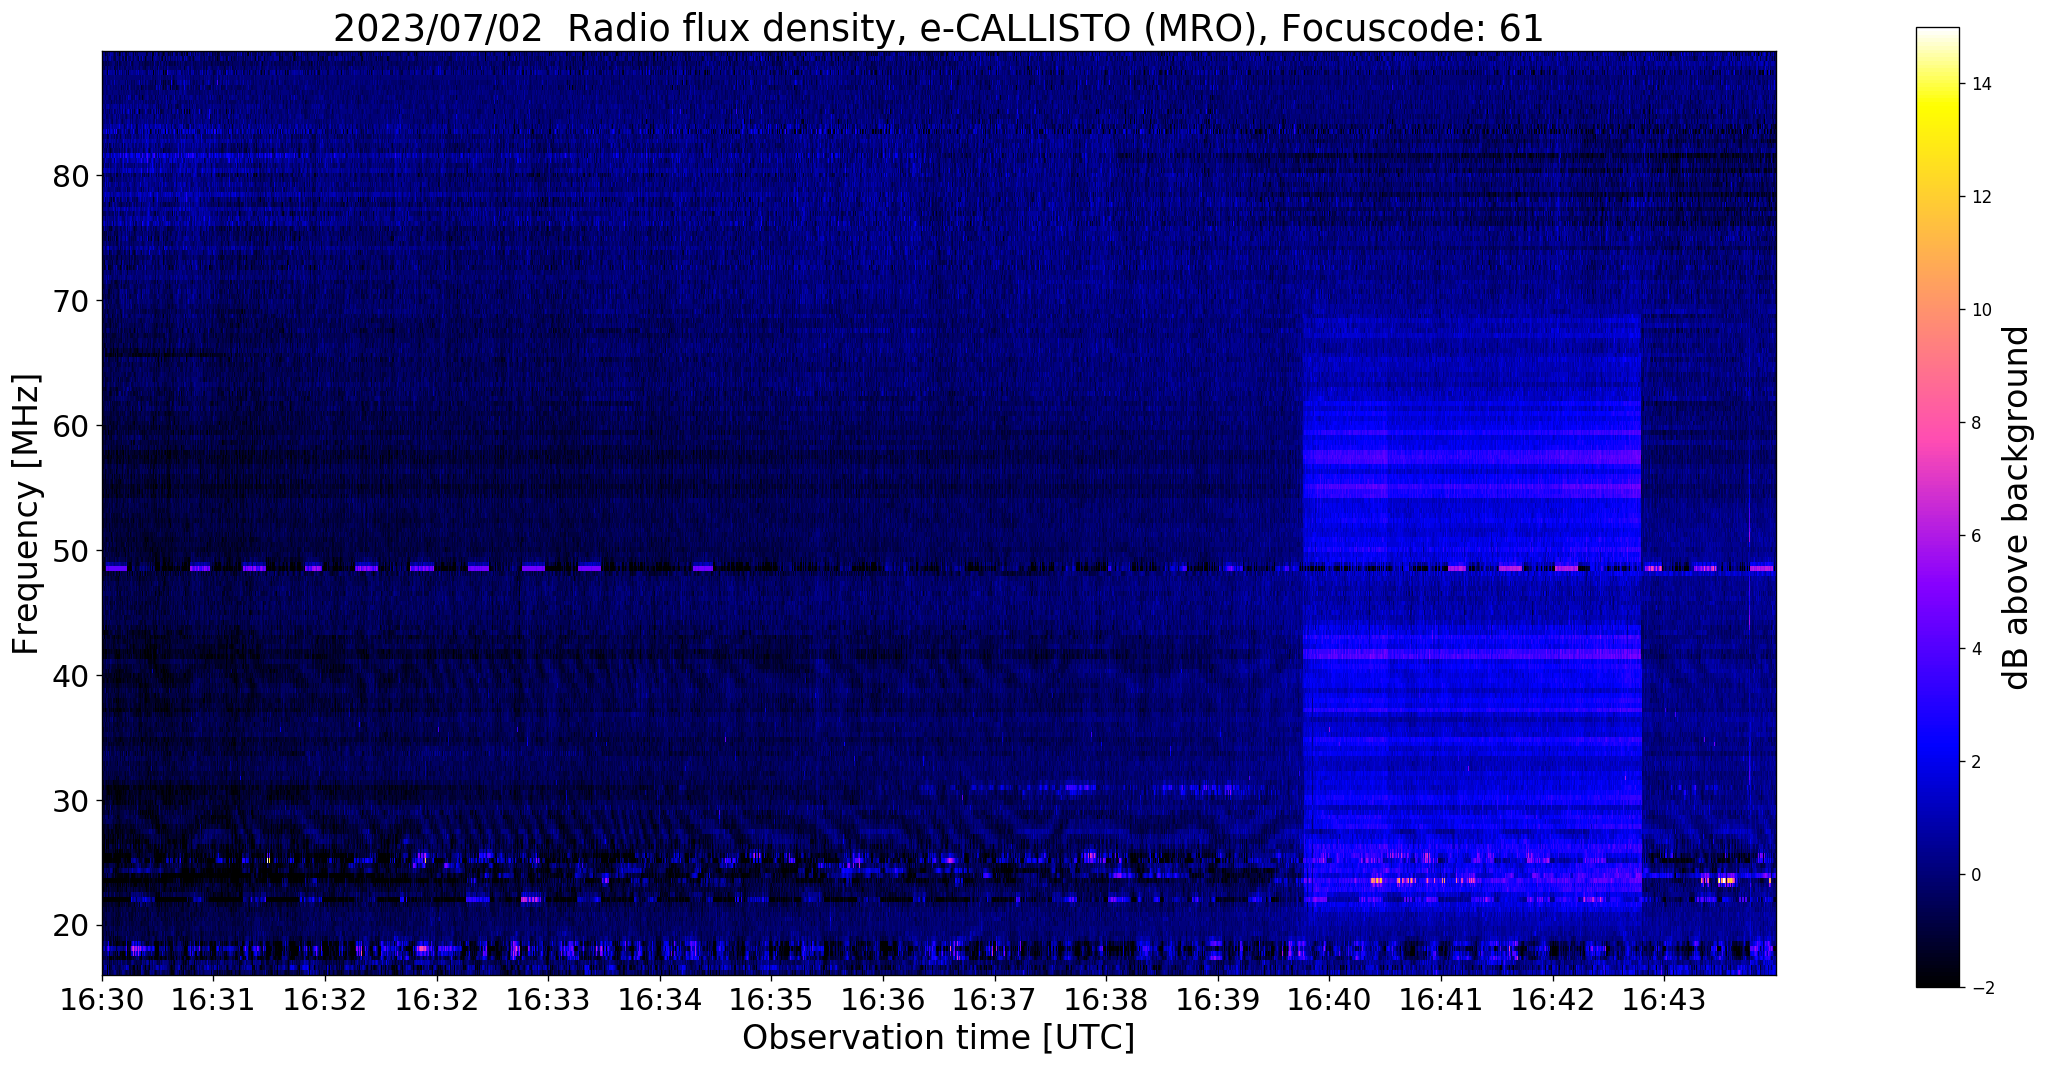Click the 16:41 tick on the time axis
The height and width of the screenshot is (1067, 2047).
tap(1440, 1000)
